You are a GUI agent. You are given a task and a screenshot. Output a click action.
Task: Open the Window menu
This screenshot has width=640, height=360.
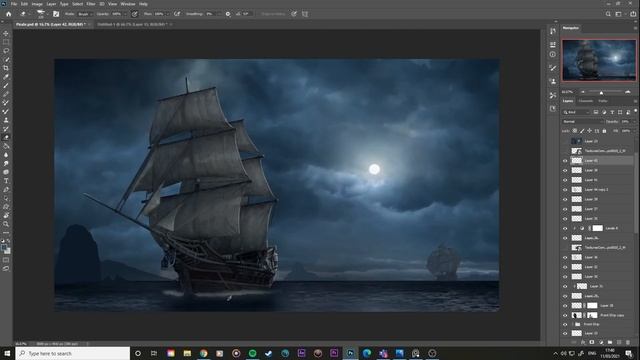tap(128, 4)
